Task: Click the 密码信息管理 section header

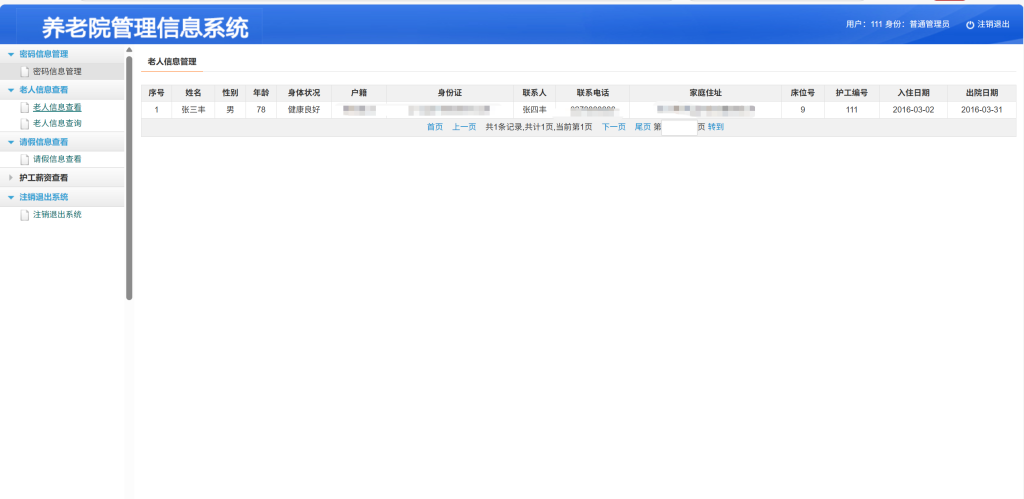Action: [62, 54]
